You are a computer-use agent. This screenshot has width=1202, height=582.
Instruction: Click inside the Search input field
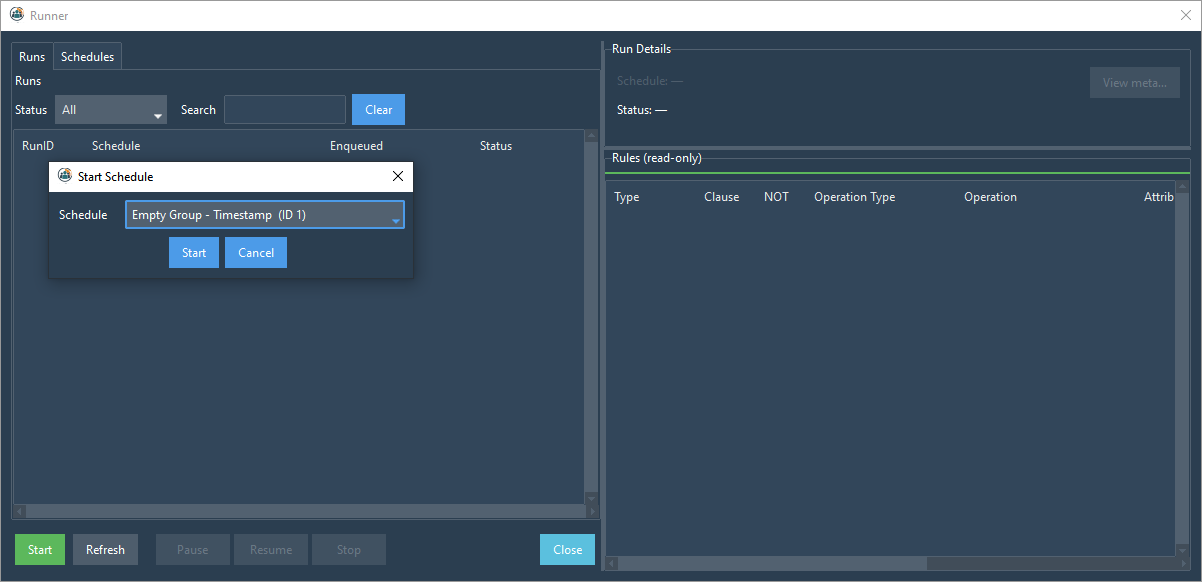[x=284, y=109]
